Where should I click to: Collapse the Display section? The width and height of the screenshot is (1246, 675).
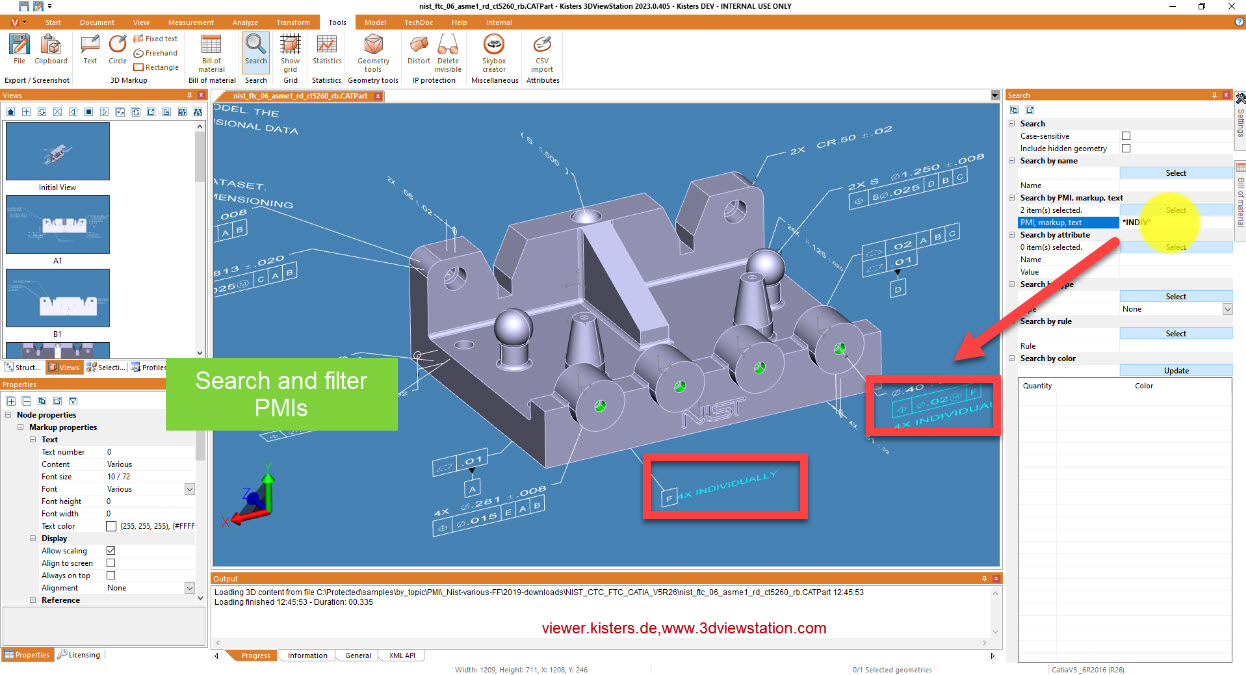(32, 538)
